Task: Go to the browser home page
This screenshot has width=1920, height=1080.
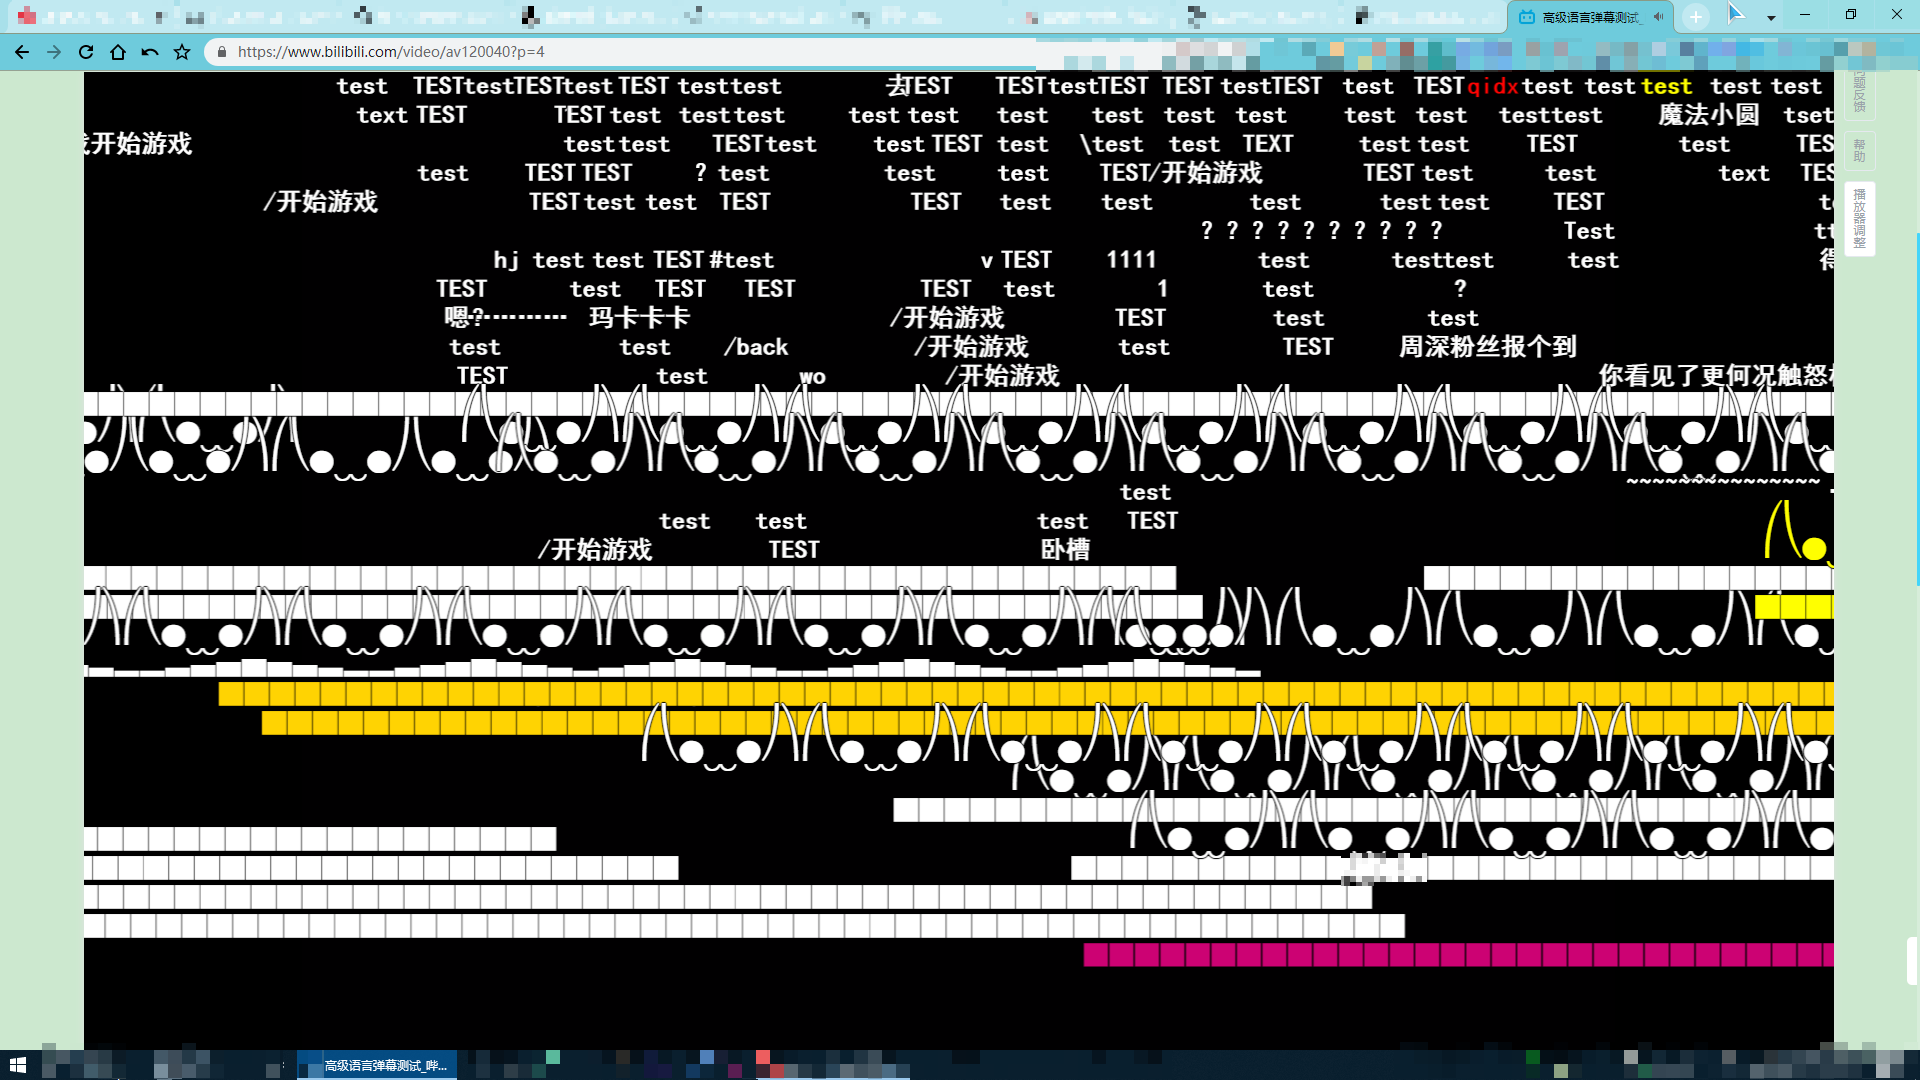Action: (118, 52)
